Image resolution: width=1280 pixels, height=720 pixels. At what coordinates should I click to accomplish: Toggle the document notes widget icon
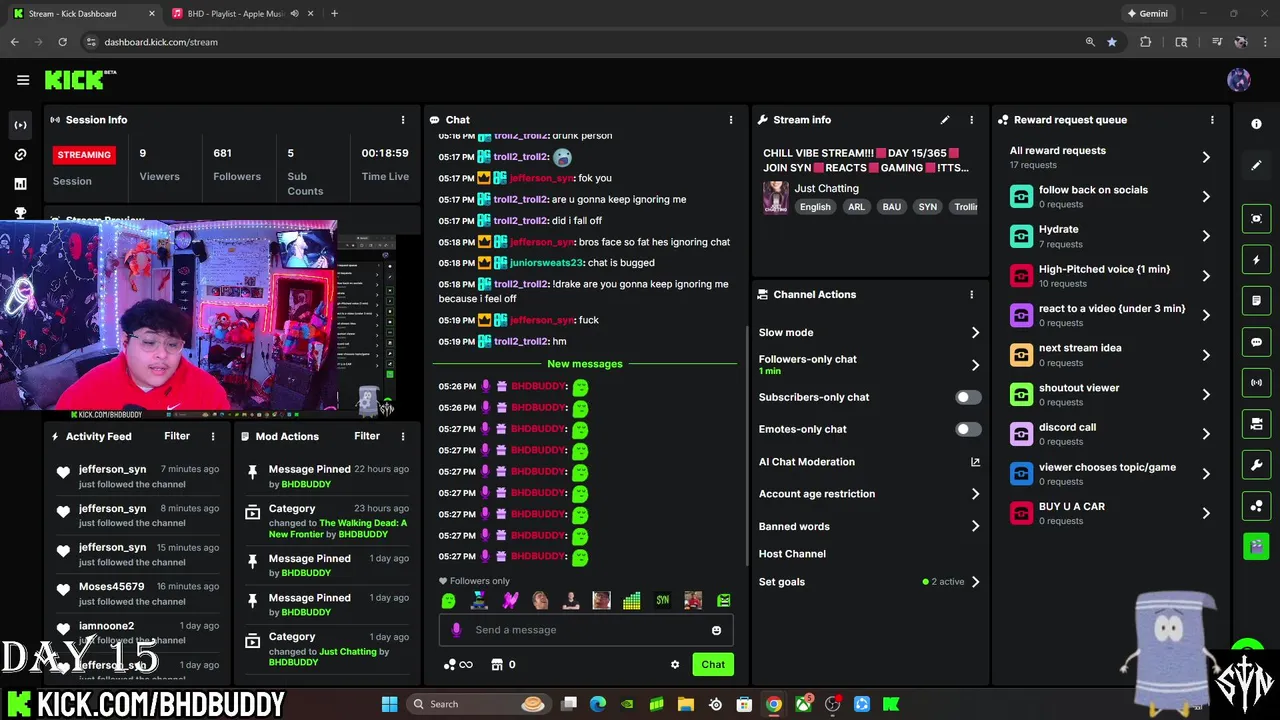(1256, 301)
